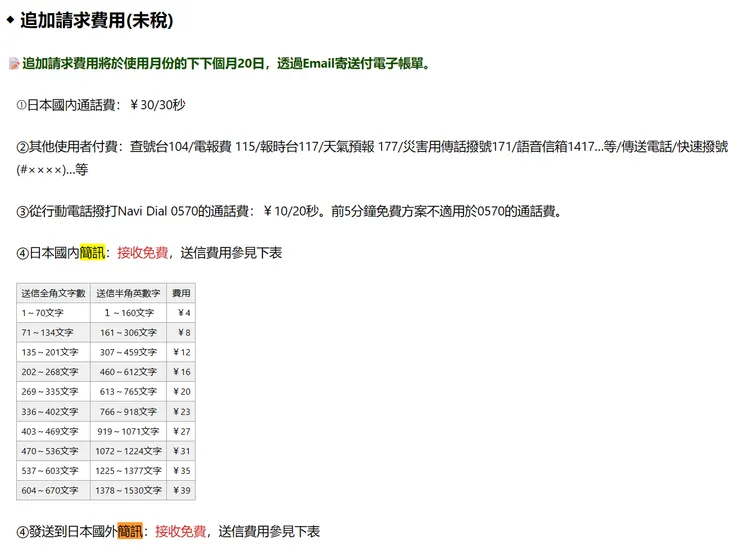The width and height of the screenshot is (740, 550).
Task: Click the cell 1225~1377文字
Action: (128, 471)
